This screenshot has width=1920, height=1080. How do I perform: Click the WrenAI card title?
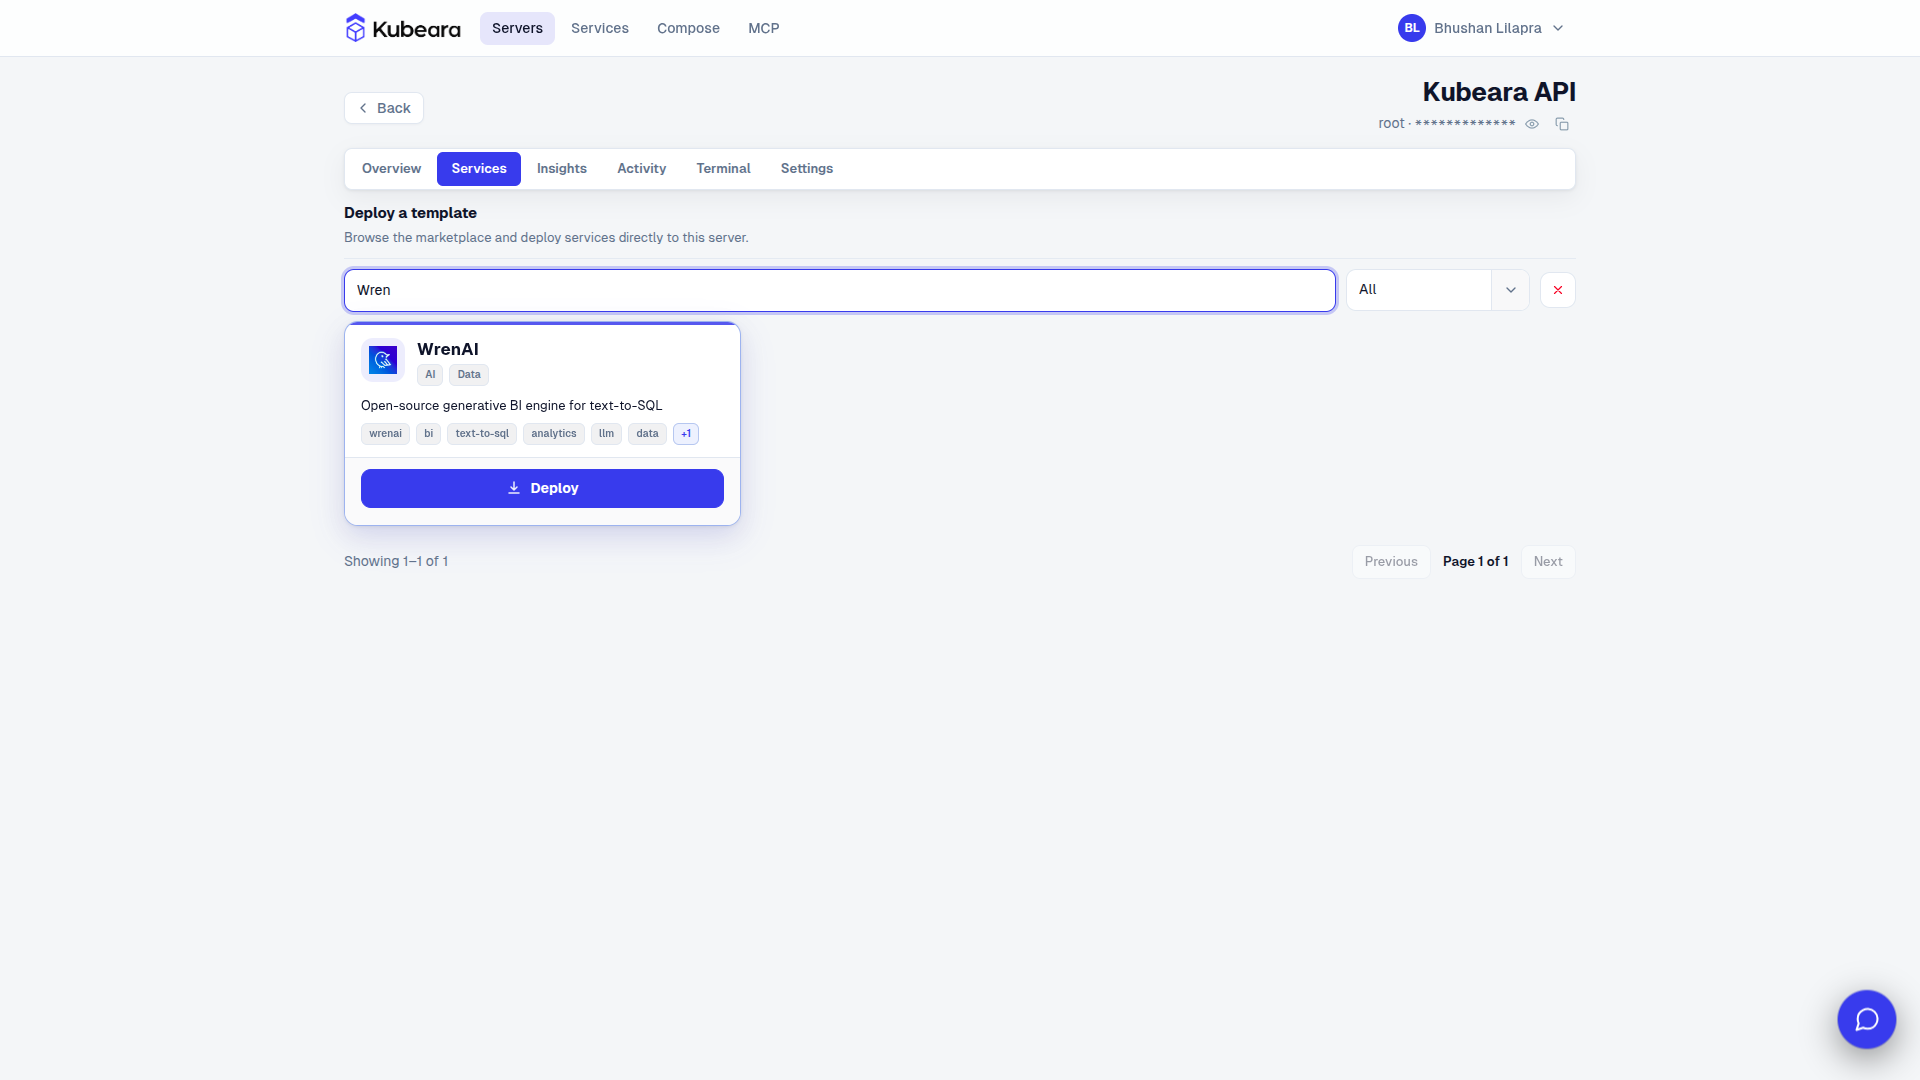point(448,349)
